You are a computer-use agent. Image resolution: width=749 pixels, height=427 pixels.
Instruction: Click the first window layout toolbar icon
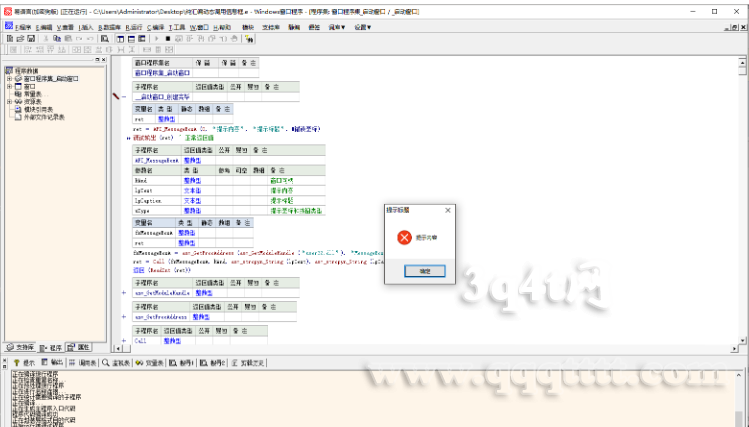[120, 39]
